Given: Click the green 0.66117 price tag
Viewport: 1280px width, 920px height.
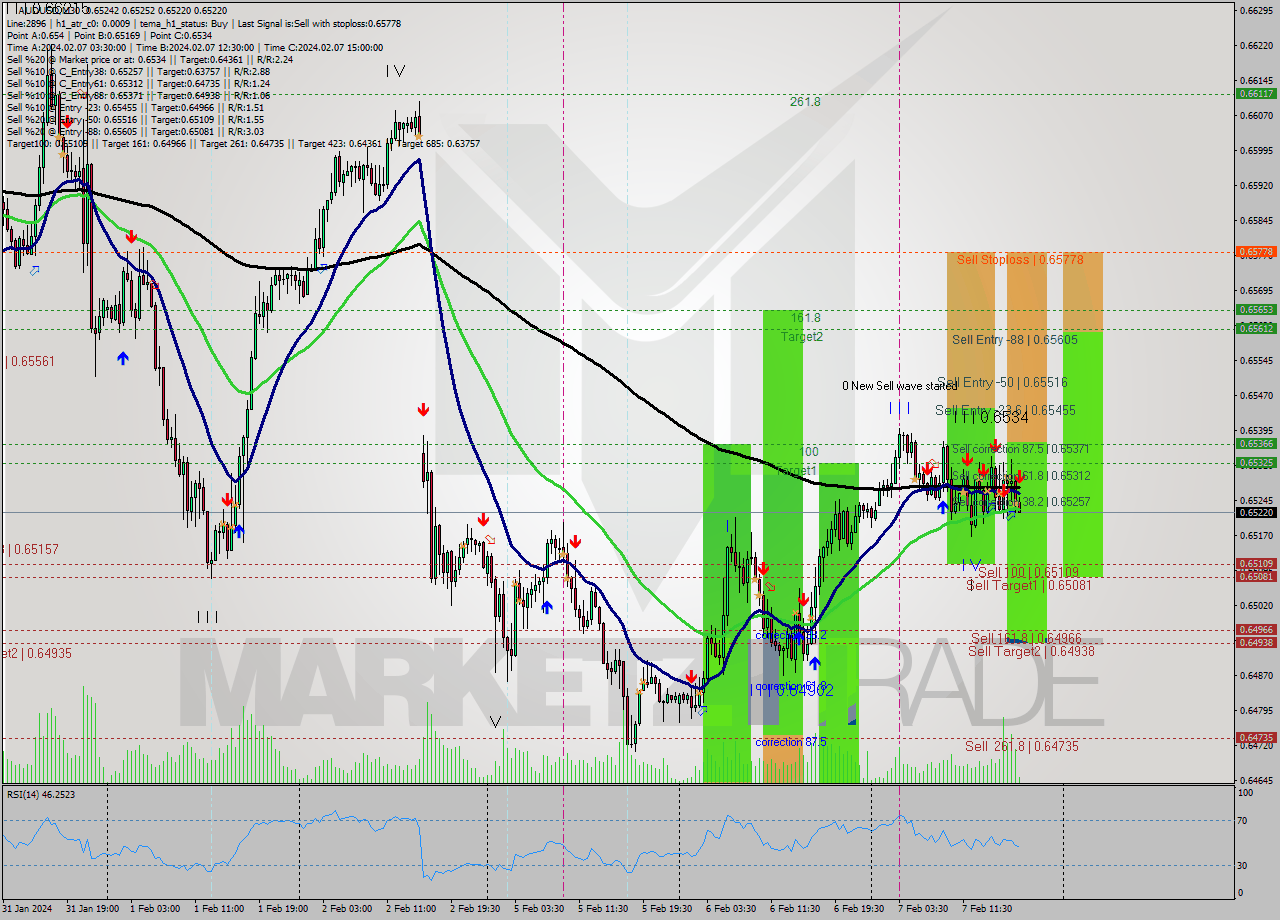Looking at the screenshot, I should point(1256,93).
